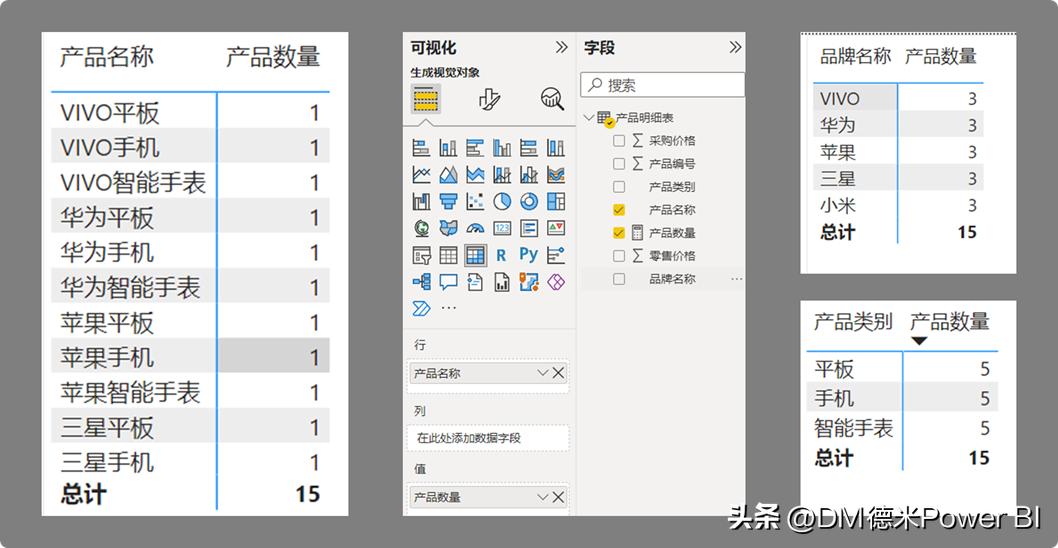The height and width of the screenshot is (548, 1058).
Task: Sort by 产品类别 column header
Action: tap(854, 321)
